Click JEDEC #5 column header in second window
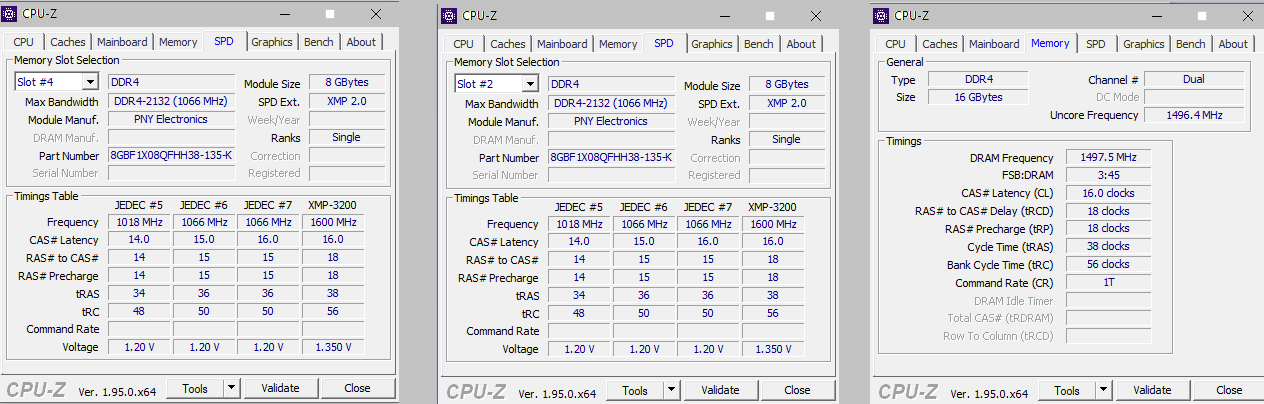This screenshot has height=404, width=1264. [579, 207]
